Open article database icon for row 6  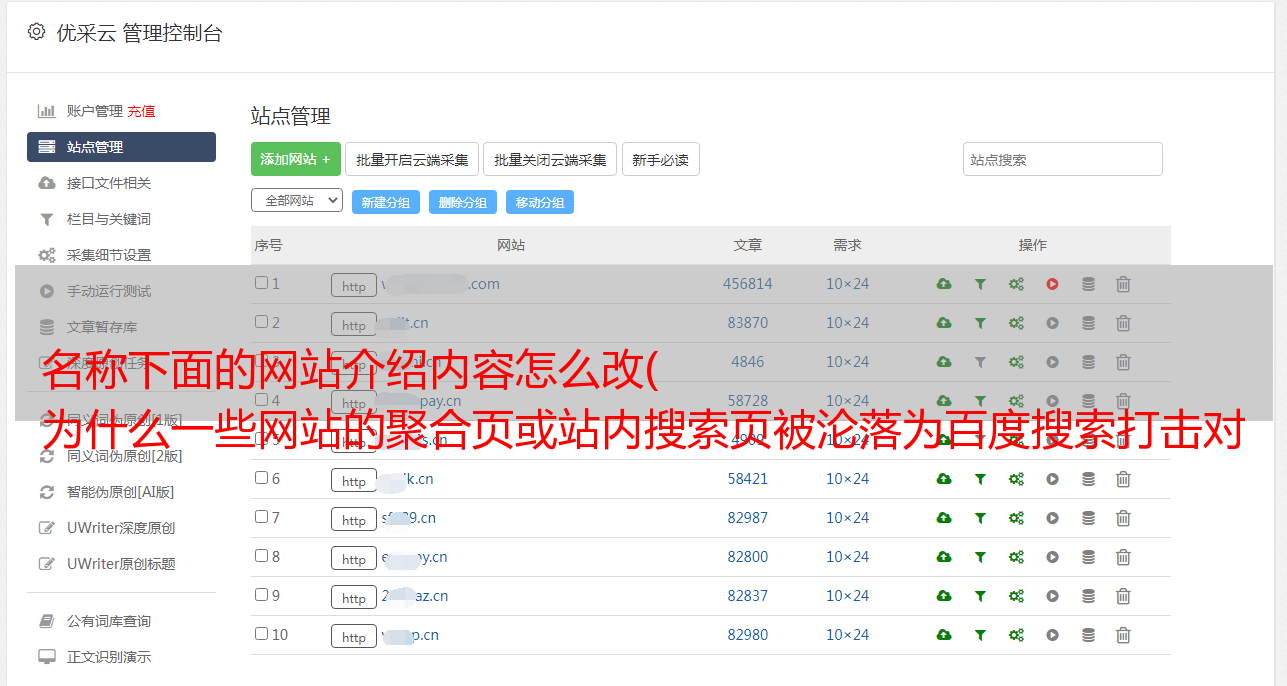coord(1088,479)
